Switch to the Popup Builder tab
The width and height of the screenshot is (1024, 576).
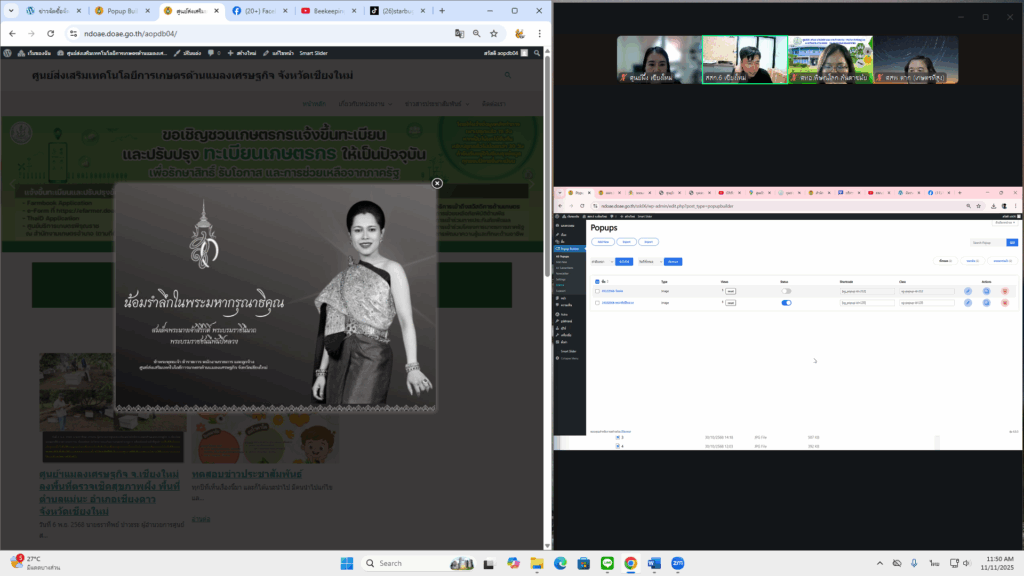[123, 11]
